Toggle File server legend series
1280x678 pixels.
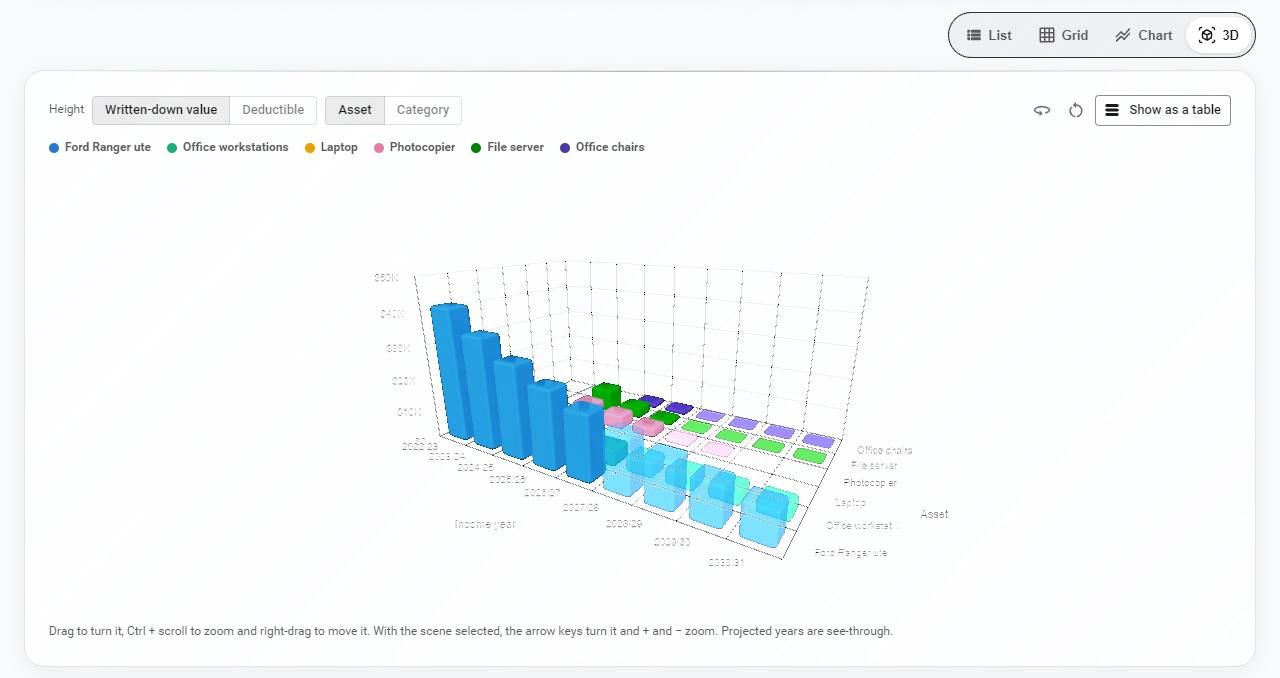508,147
